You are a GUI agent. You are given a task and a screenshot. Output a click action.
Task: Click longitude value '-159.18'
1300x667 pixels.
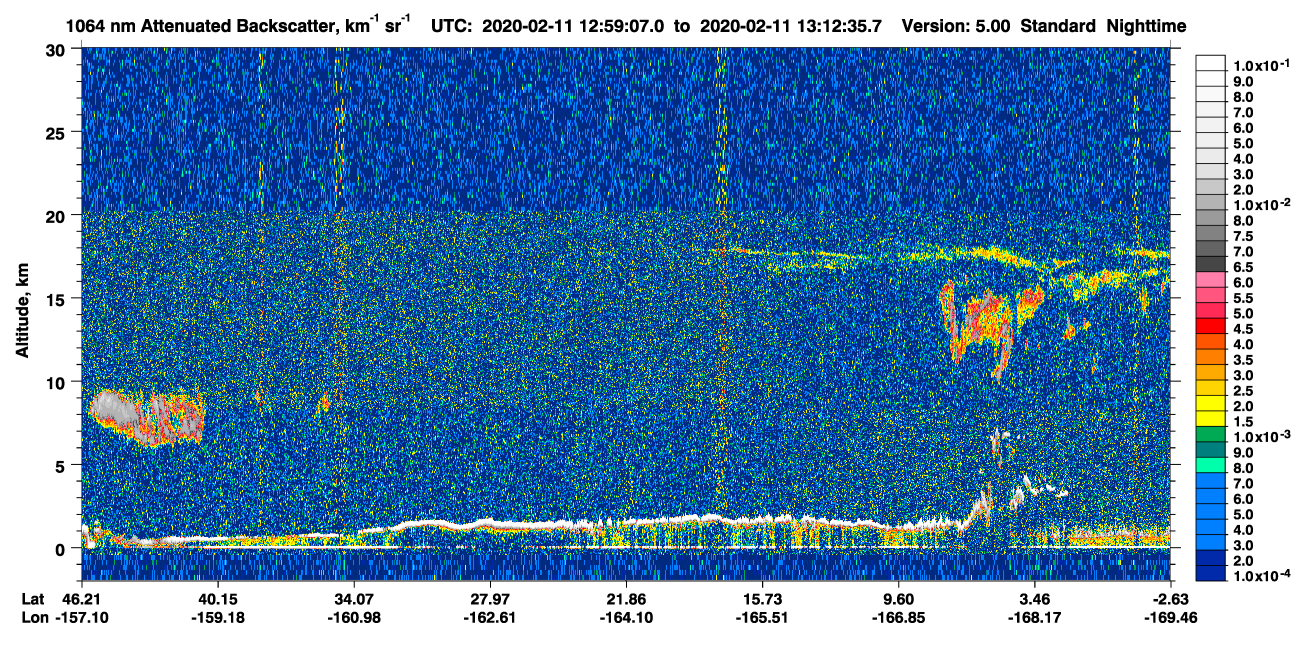click(217, 617)
